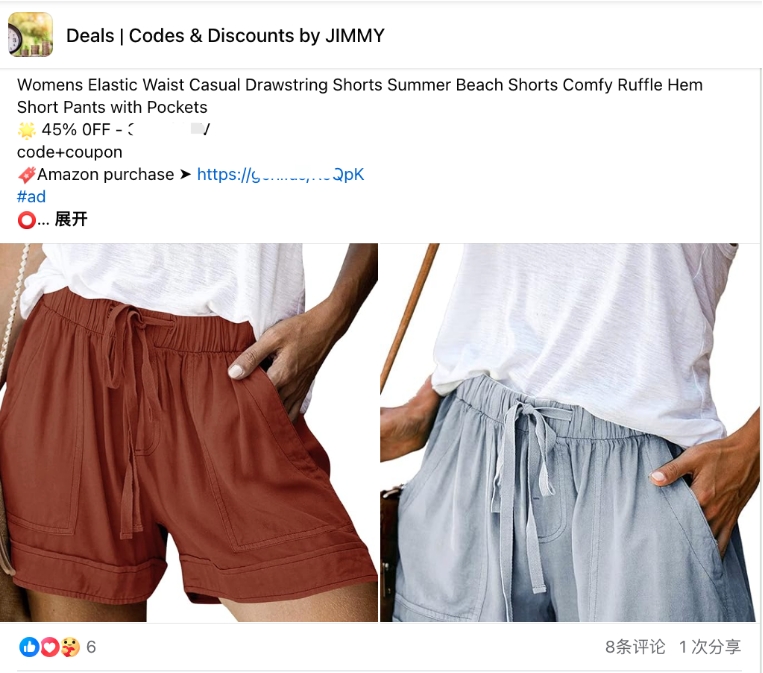Image resolution: width=763 pixels, height=673 pixels.
Task: Open the red shorts product photo
Action: click(189, 432)
